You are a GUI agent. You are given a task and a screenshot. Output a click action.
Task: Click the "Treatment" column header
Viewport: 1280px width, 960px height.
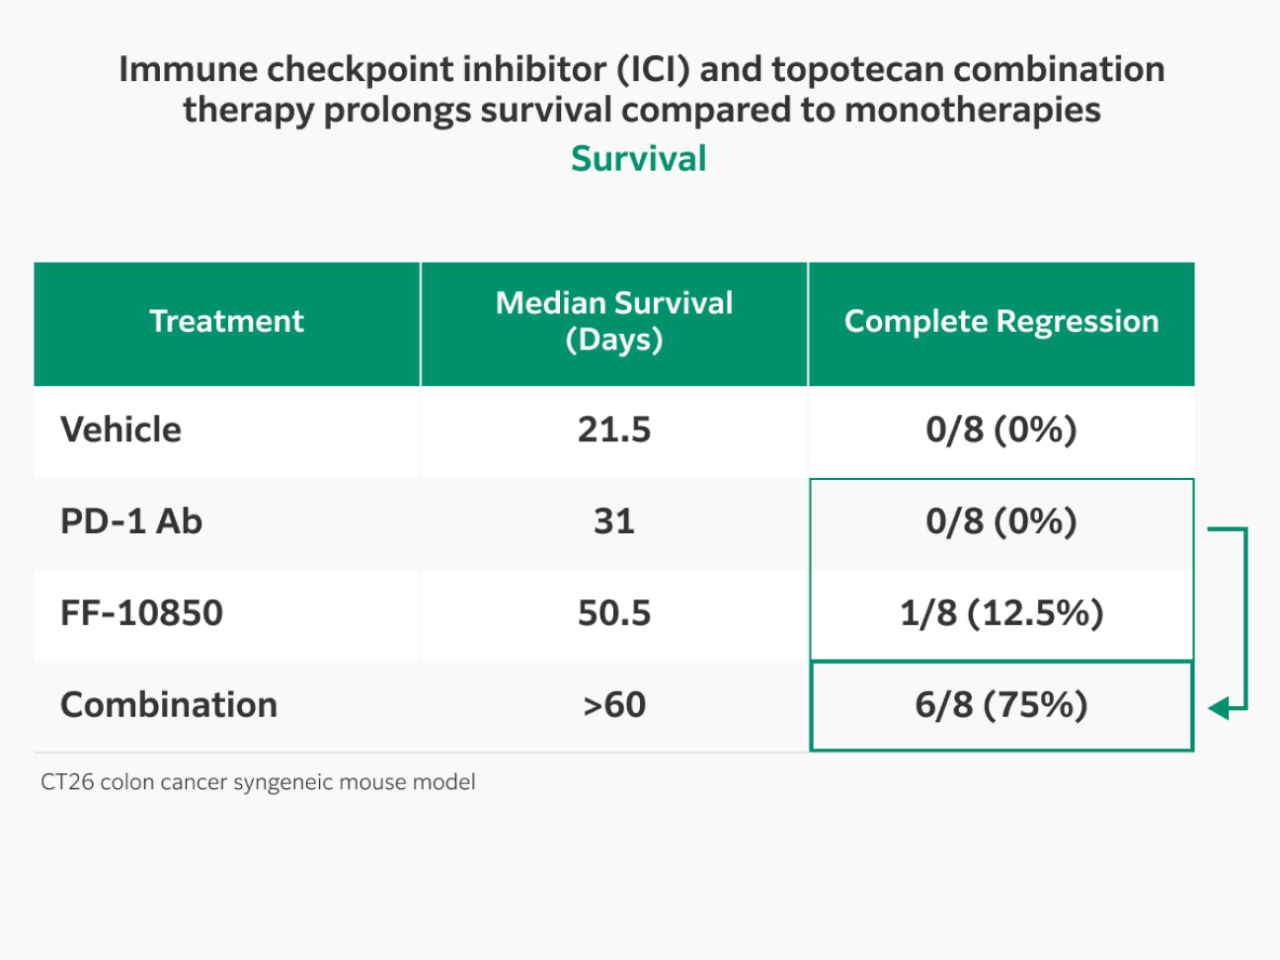click(227, 322)
